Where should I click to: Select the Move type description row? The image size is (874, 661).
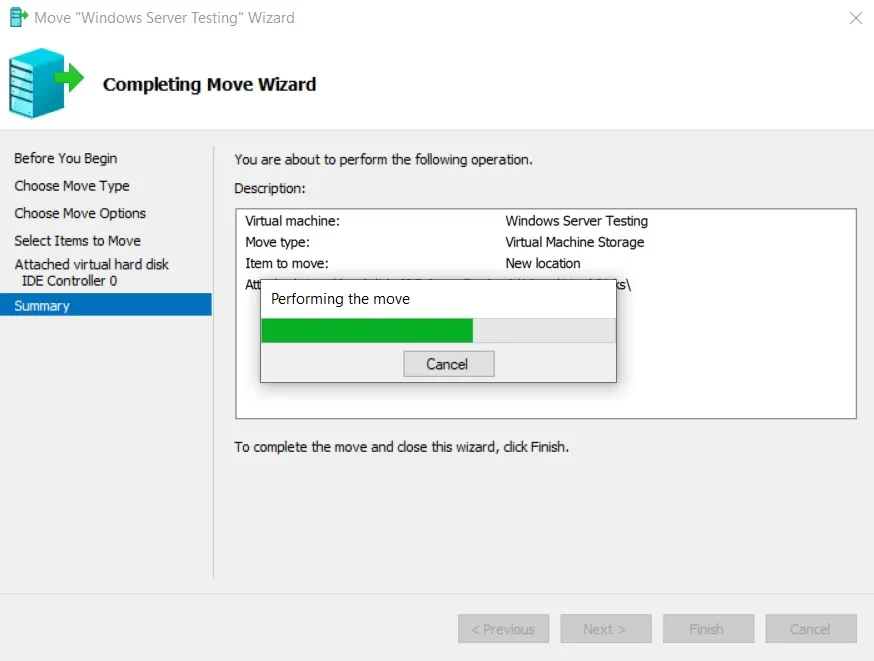[278, 242]
